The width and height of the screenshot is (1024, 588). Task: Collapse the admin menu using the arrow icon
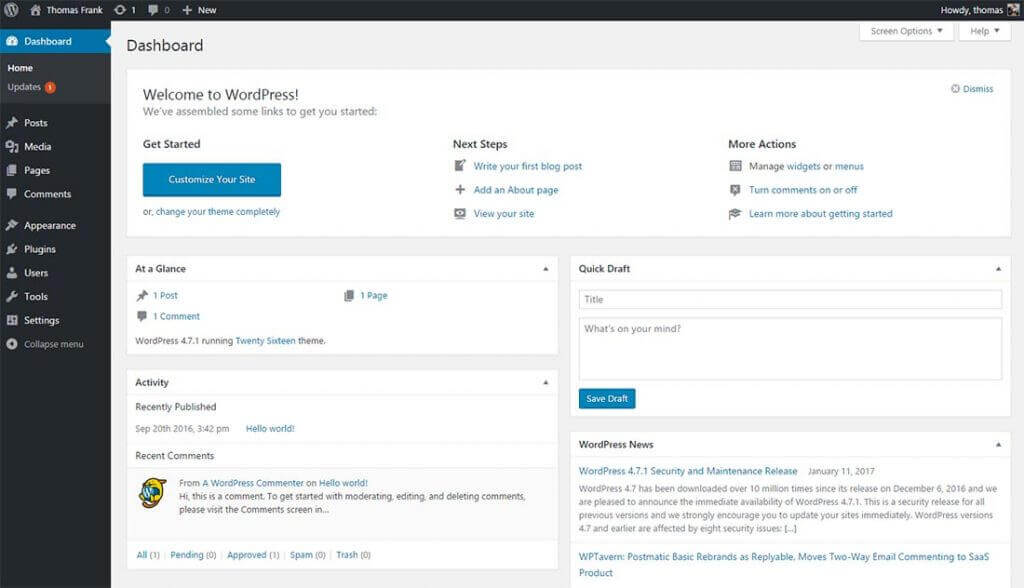(12, 344)
